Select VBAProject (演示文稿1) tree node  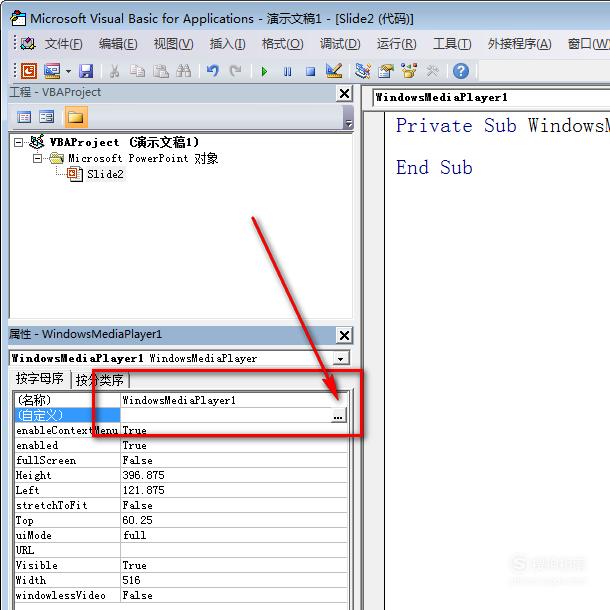click(x=124, y=142)
